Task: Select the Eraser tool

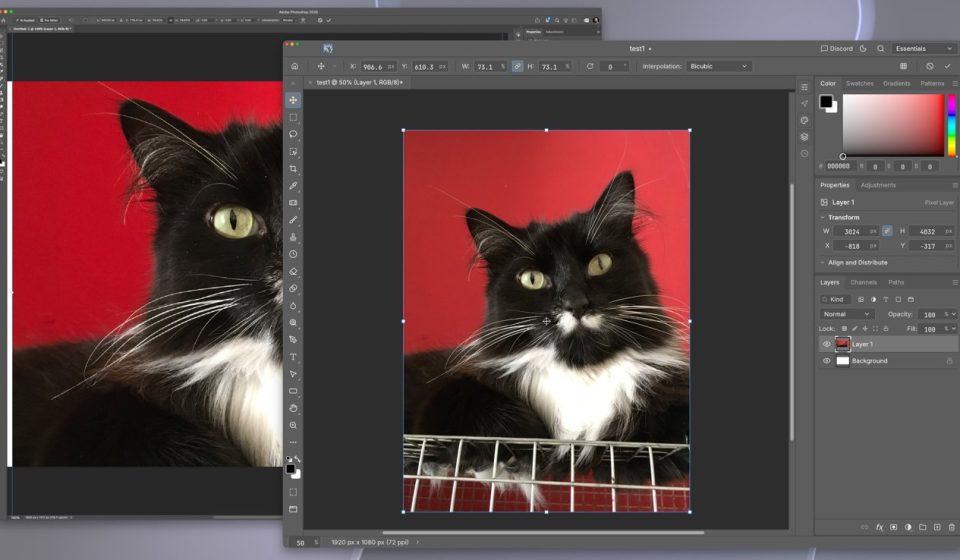Action: pyautogui.click(x=293, y=271)
